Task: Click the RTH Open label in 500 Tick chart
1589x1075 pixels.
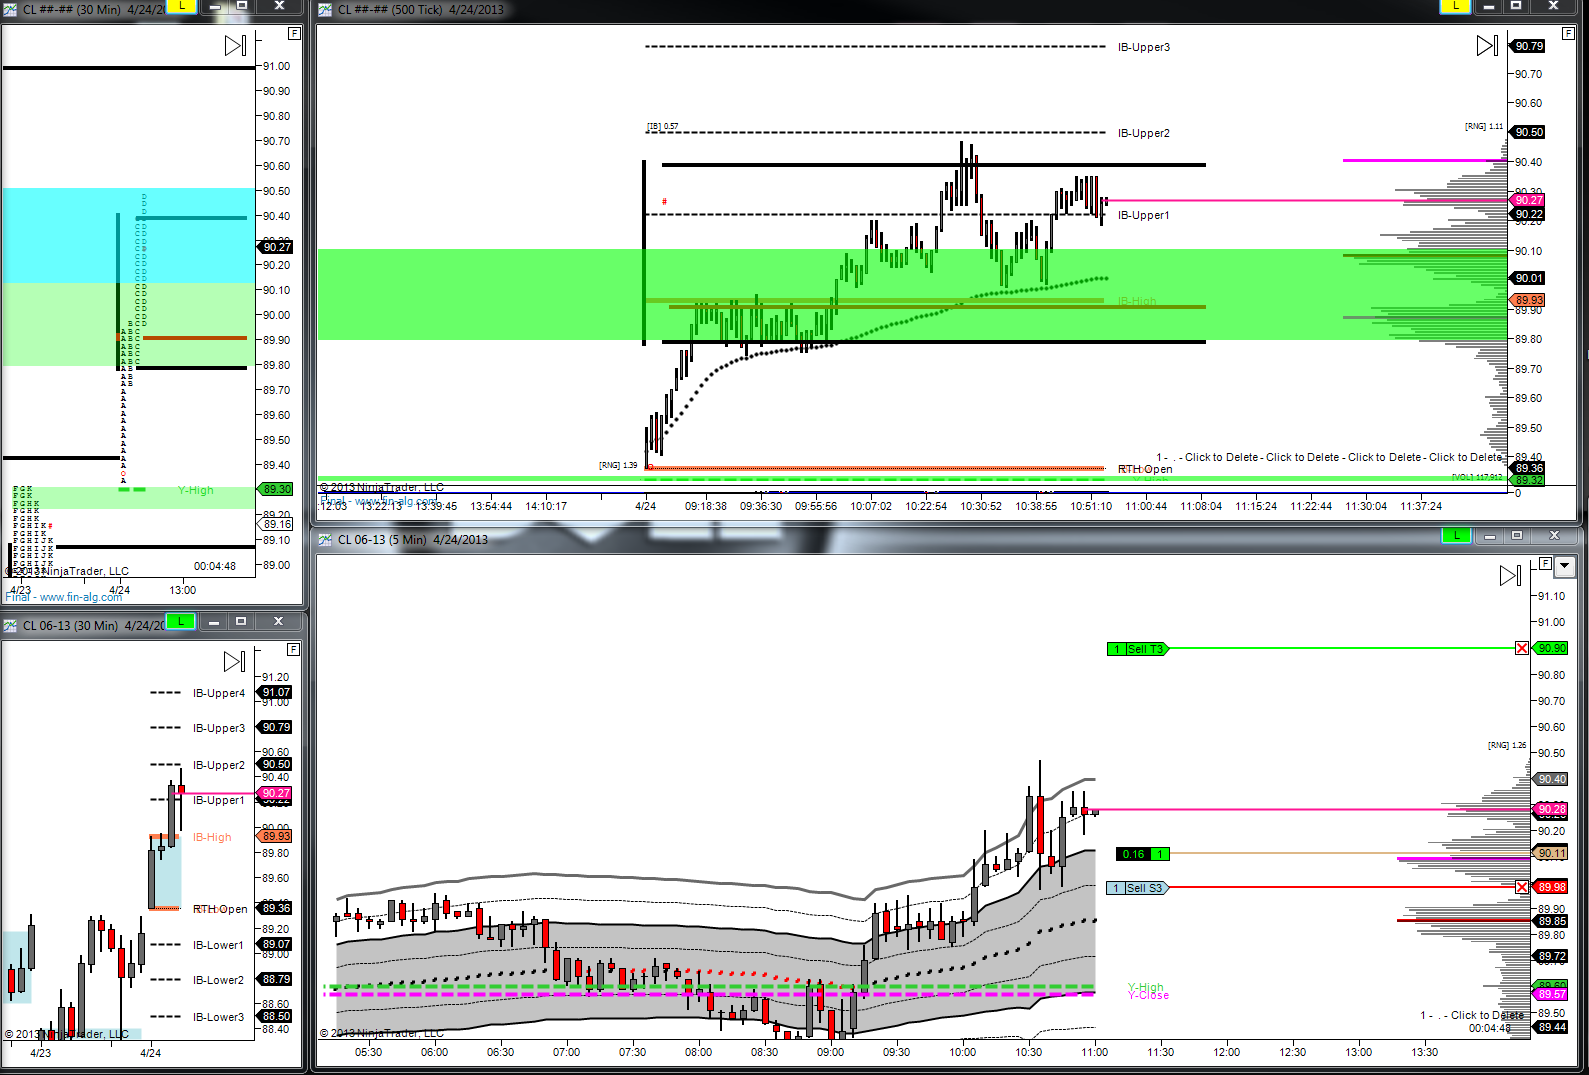Action: [x=1145, y=469]
